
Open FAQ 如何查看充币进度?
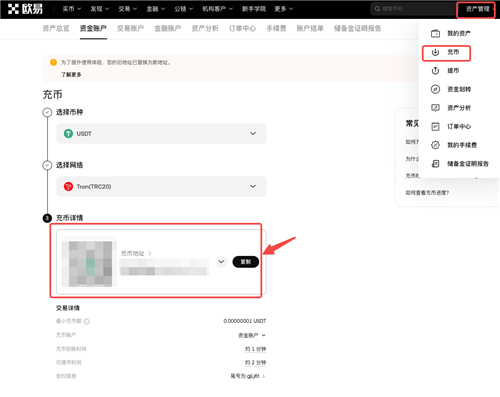[x=427, y=193]
